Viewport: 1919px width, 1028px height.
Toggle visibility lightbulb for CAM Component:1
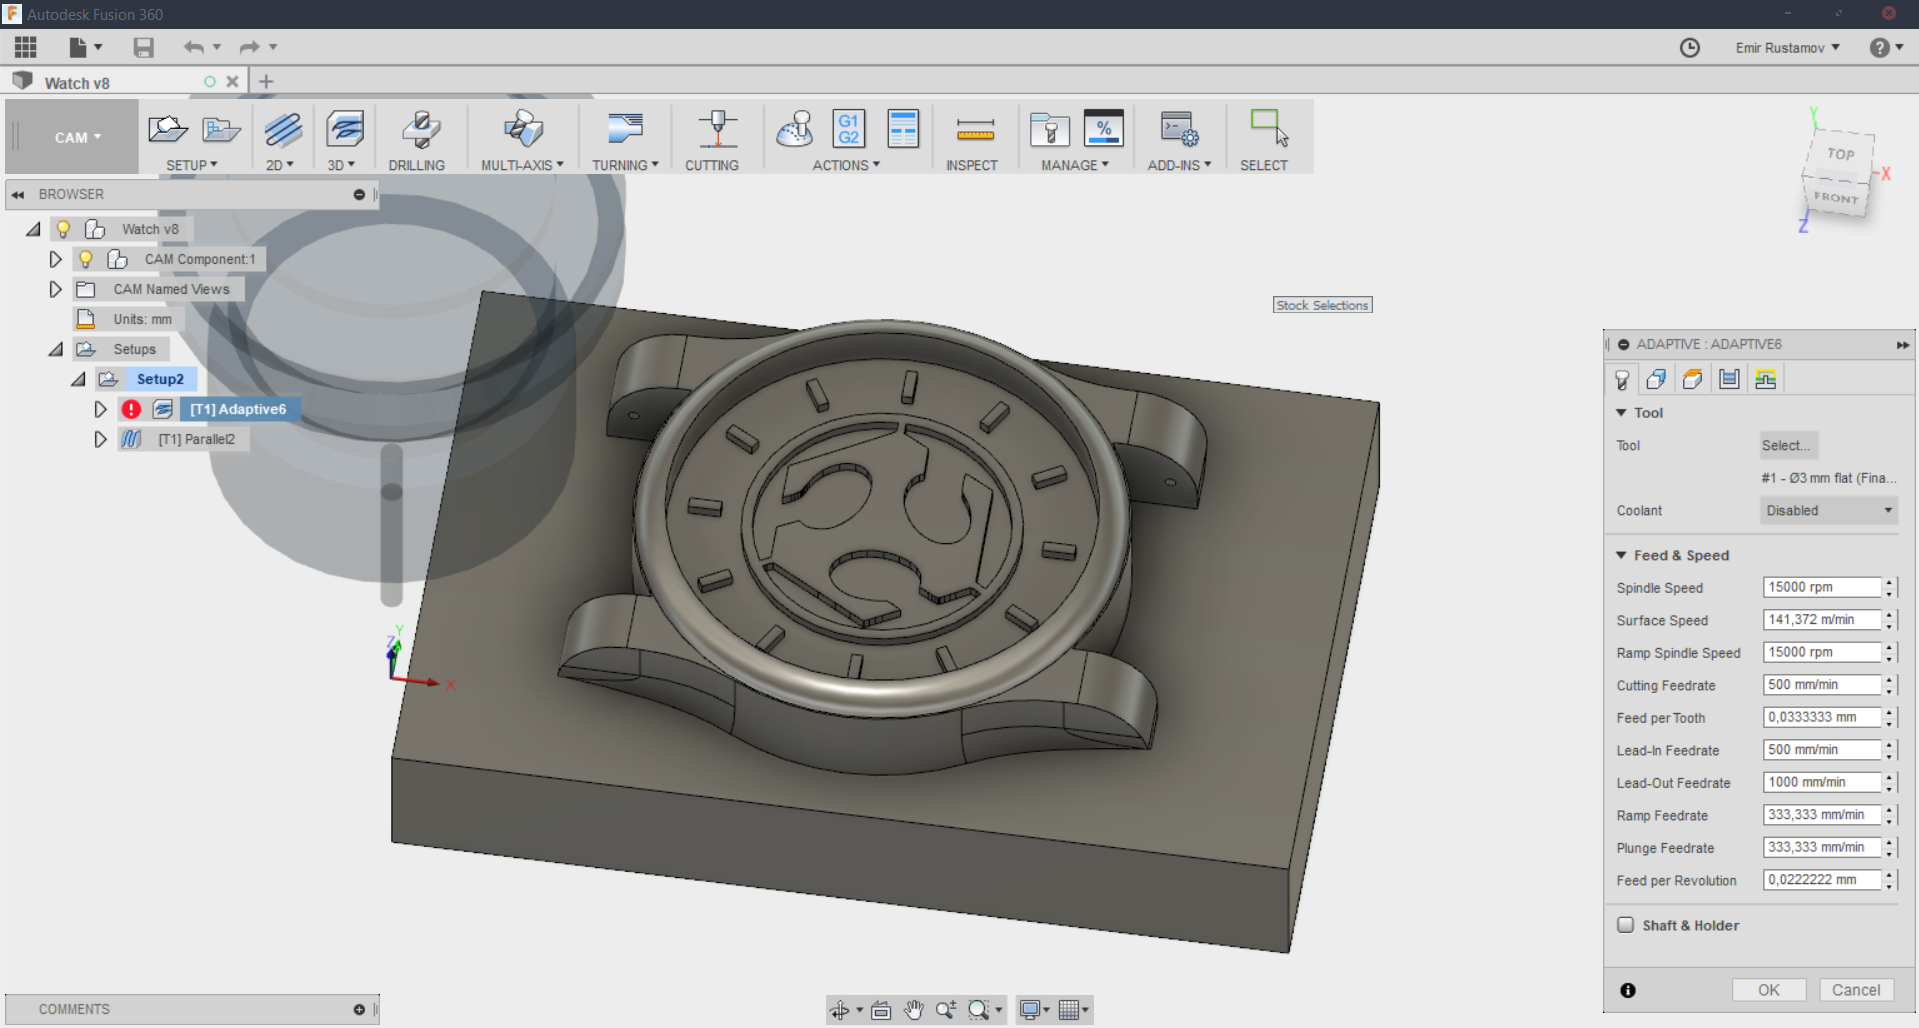[x=86, y=259]
